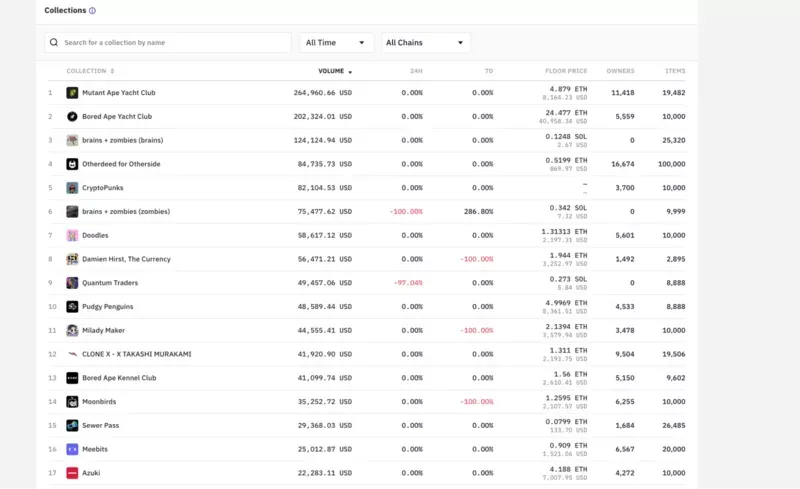Click floor price 4.188 ETH
This screenshot has width=800, height=489.
tap(568, 469)
